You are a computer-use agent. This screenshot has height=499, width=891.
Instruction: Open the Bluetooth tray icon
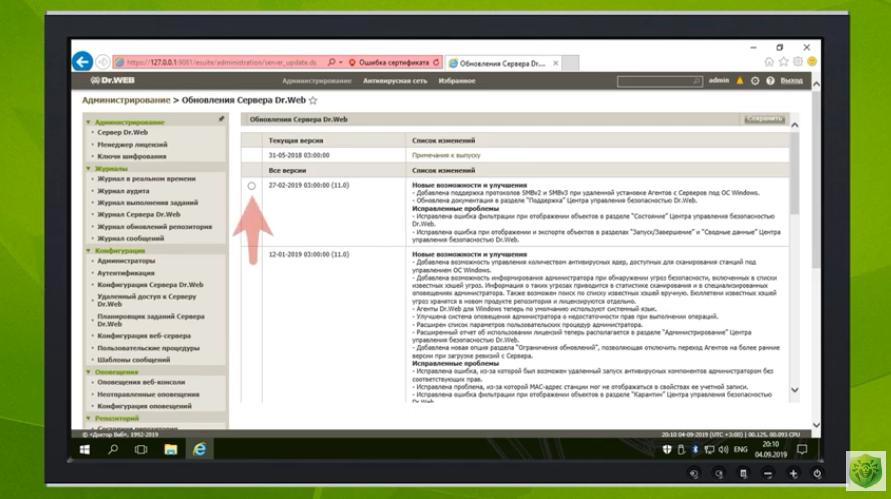(x=694, y=450)
